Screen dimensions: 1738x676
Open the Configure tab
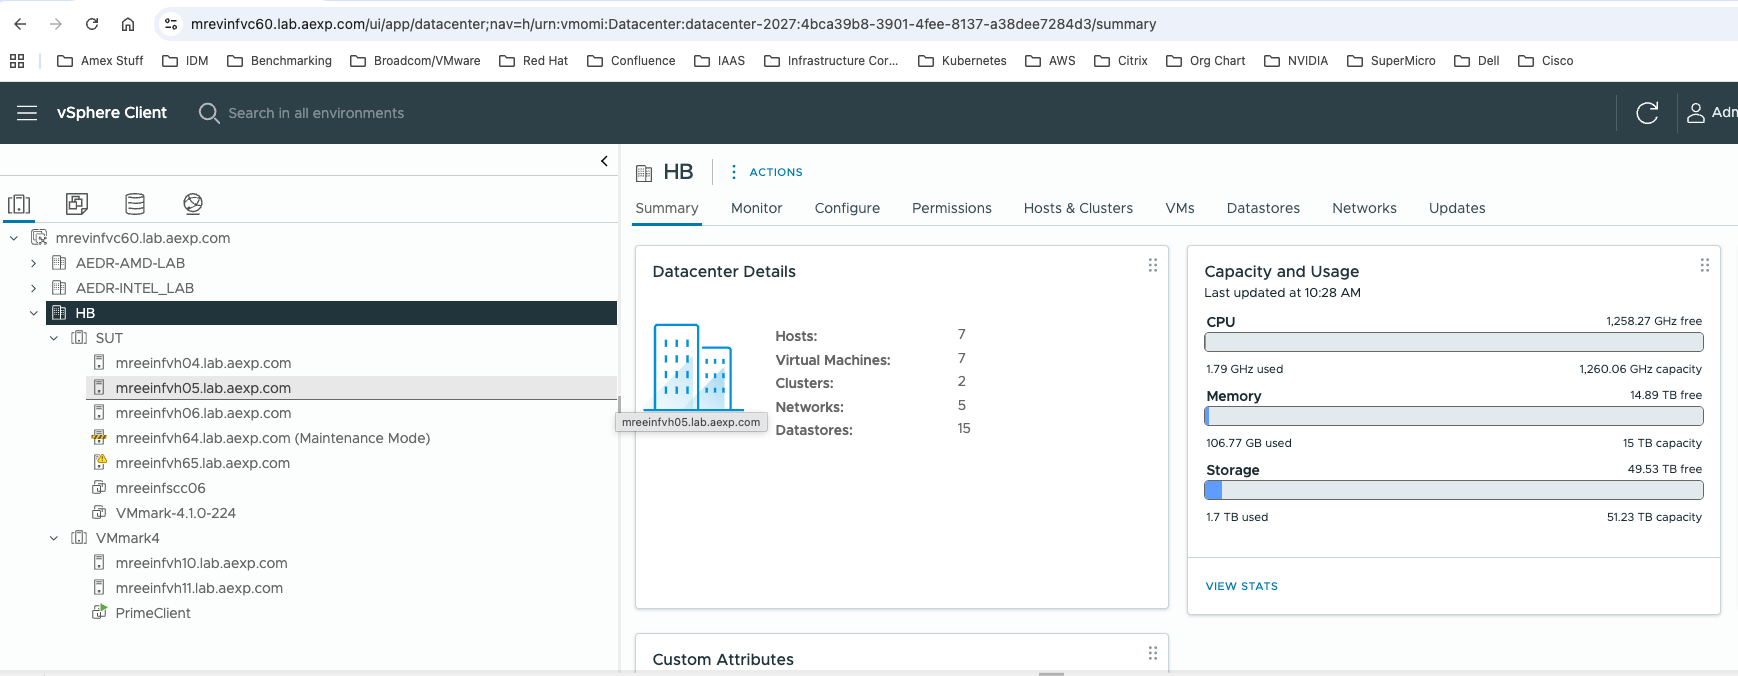coord(847,208)
